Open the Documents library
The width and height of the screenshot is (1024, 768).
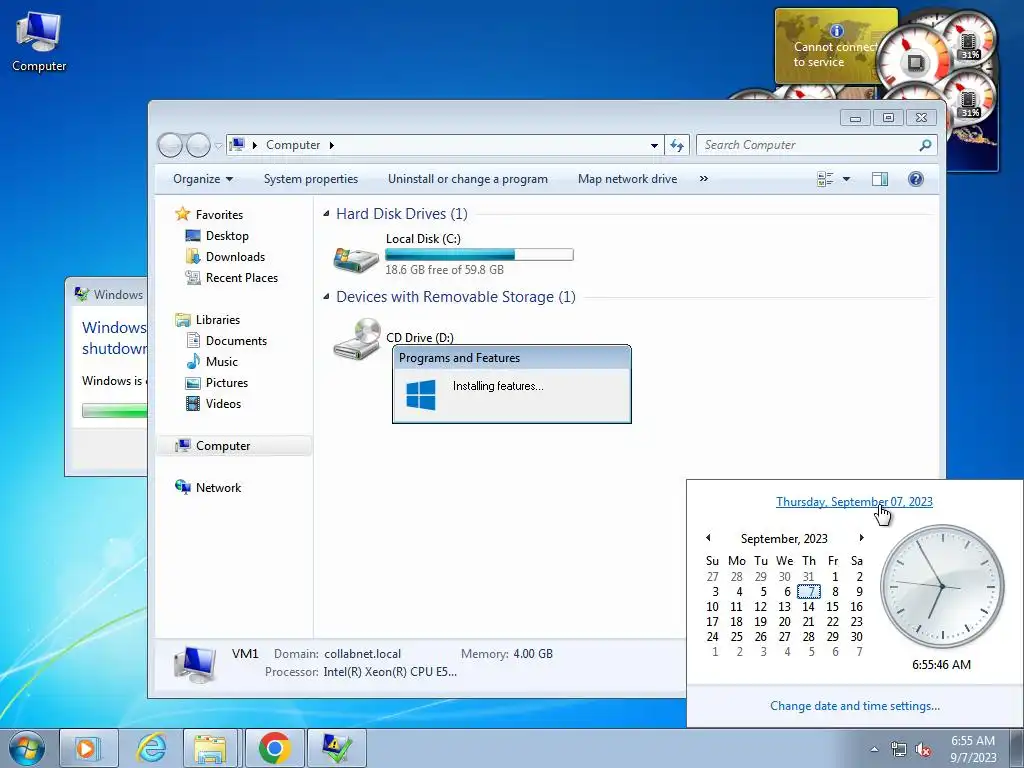(x=227, y=340)
